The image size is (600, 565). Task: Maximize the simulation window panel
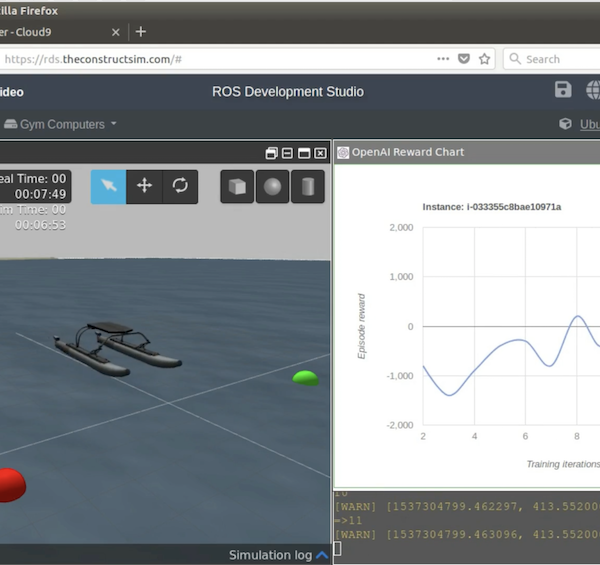(304, 153)
